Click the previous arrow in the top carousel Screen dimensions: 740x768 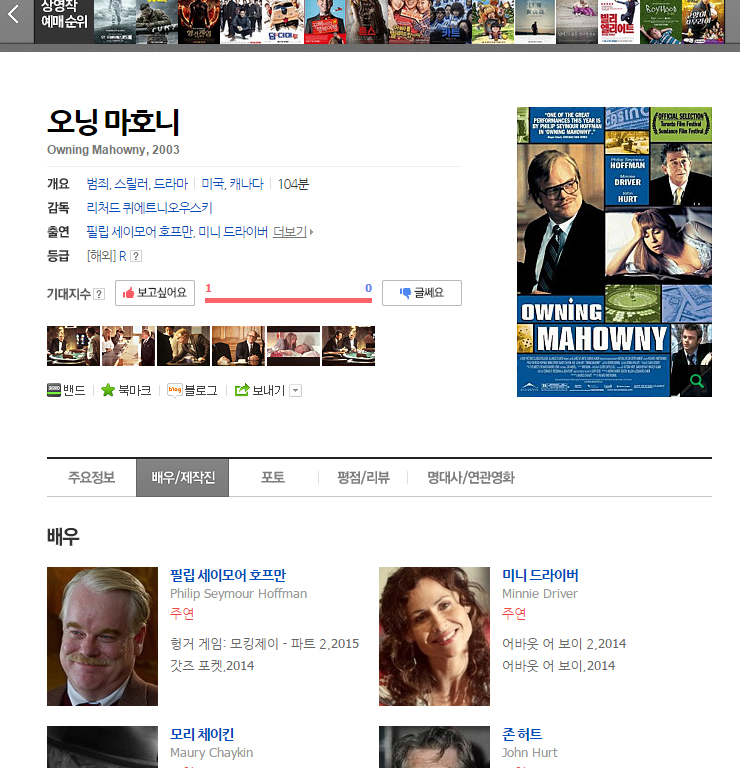(x=14, y=16)
